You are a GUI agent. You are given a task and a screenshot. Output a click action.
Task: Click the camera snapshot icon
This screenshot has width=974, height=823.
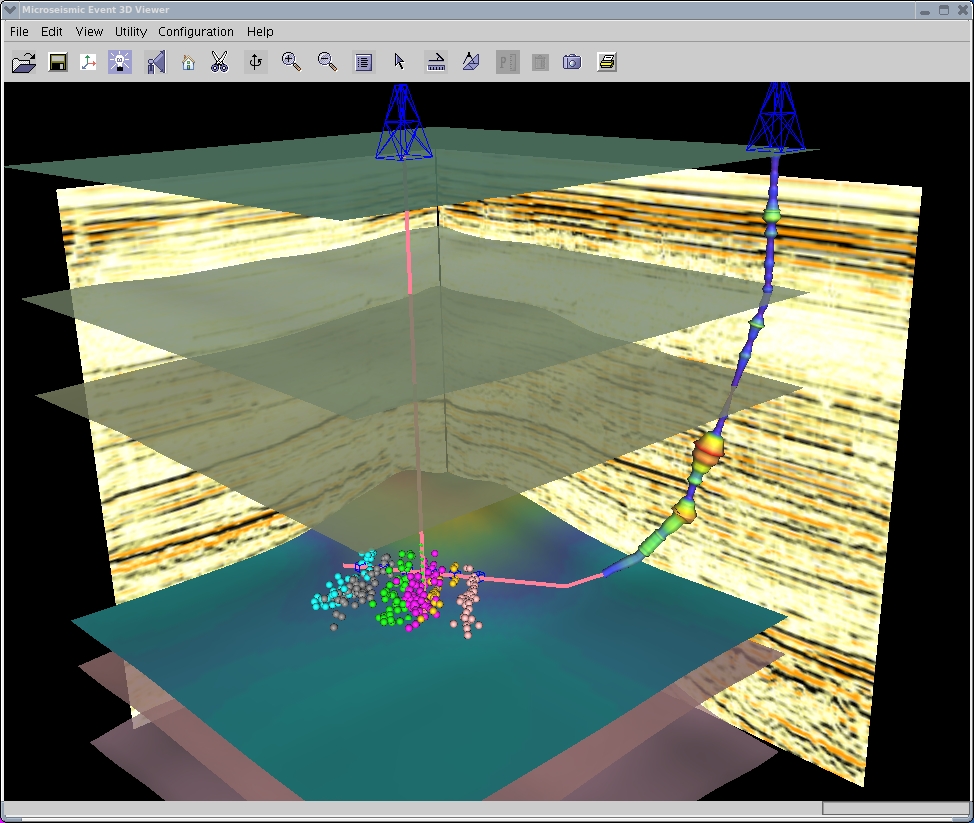click(571, 63)
